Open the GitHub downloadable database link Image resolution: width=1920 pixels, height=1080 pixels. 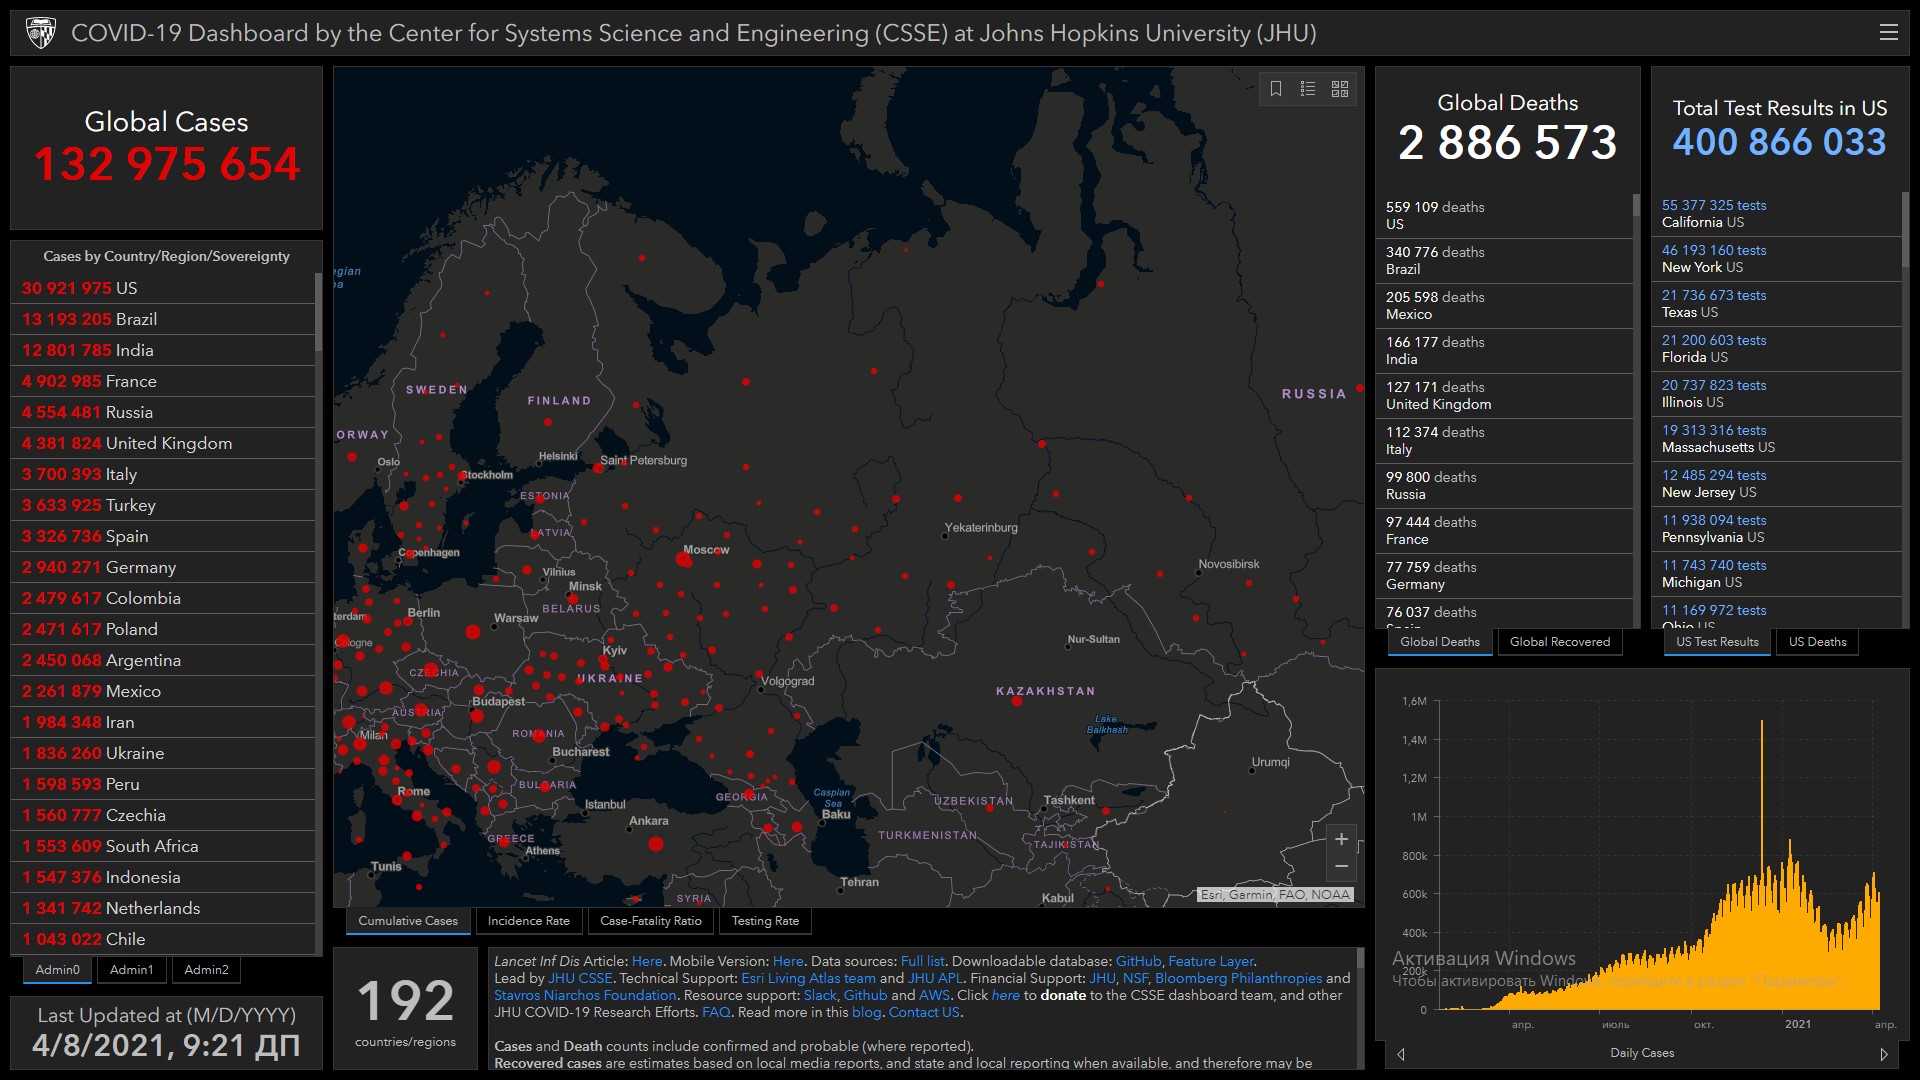(1138, 961)
